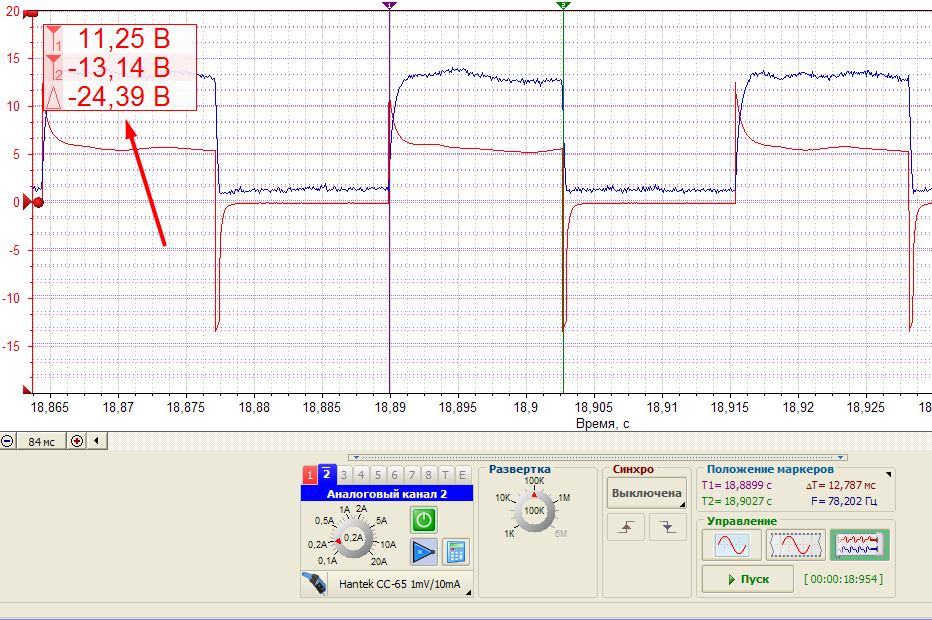Click the T1= 18,8899 с readout

pyautogui.click(x=736, y=485)
